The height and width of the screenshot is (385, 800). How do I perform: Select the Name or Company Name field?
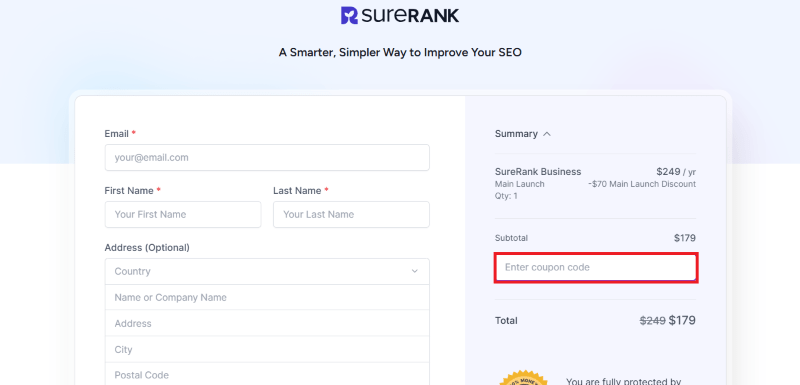pyautogui.click(x=267, y=297)
